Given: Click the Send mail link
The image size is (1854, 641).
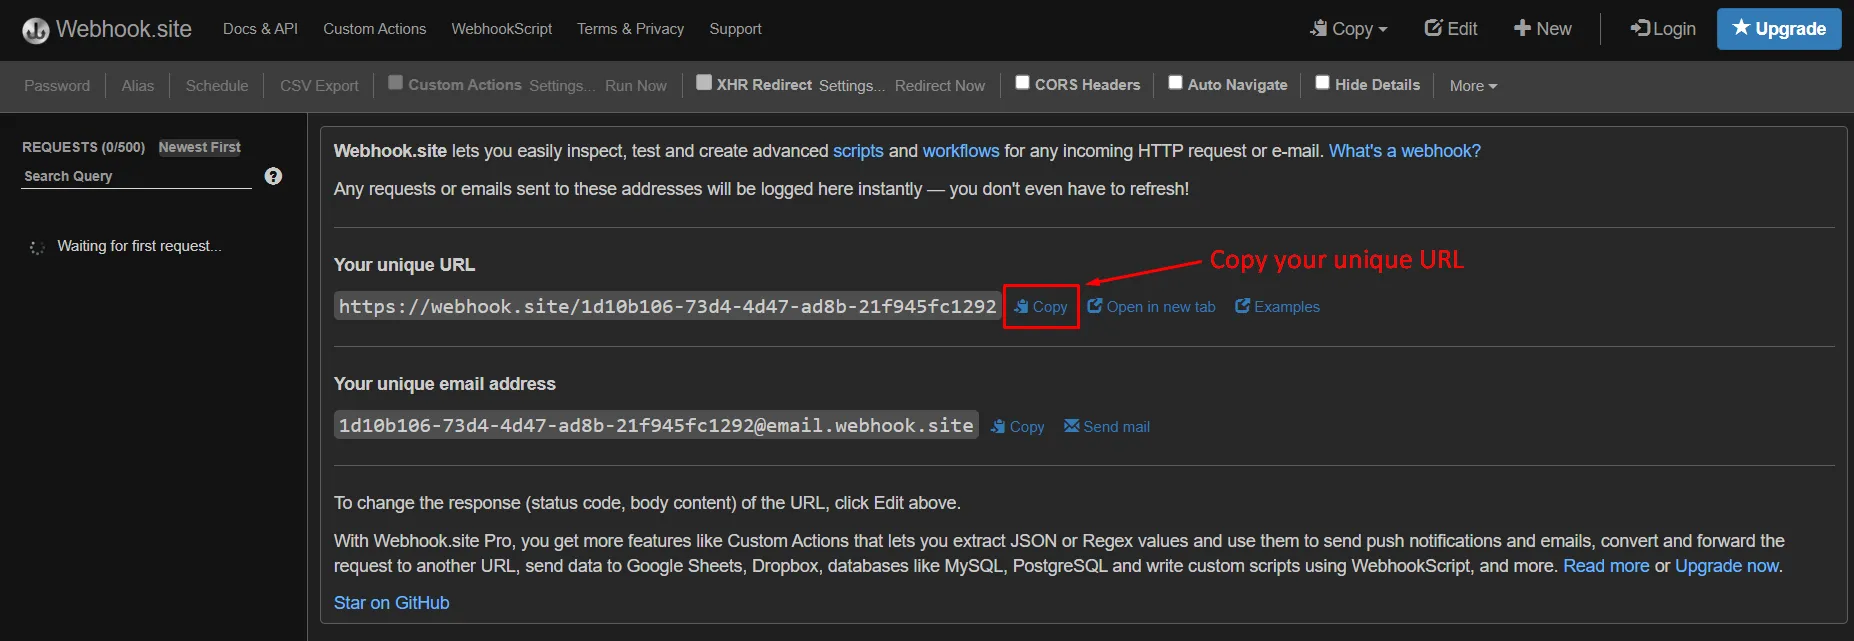Looking at the screenshot, I should 1107,427.
